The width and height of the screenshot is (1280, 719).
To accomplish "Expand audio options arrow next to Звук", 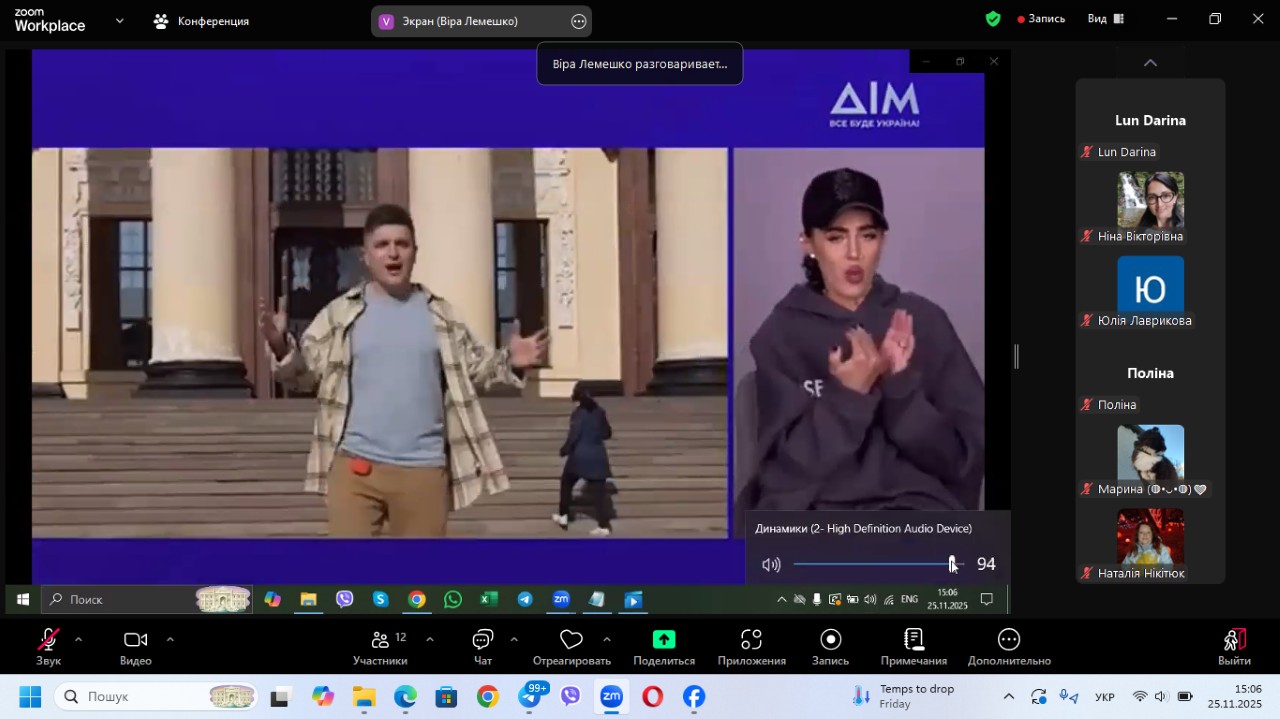I will (78, 639).
